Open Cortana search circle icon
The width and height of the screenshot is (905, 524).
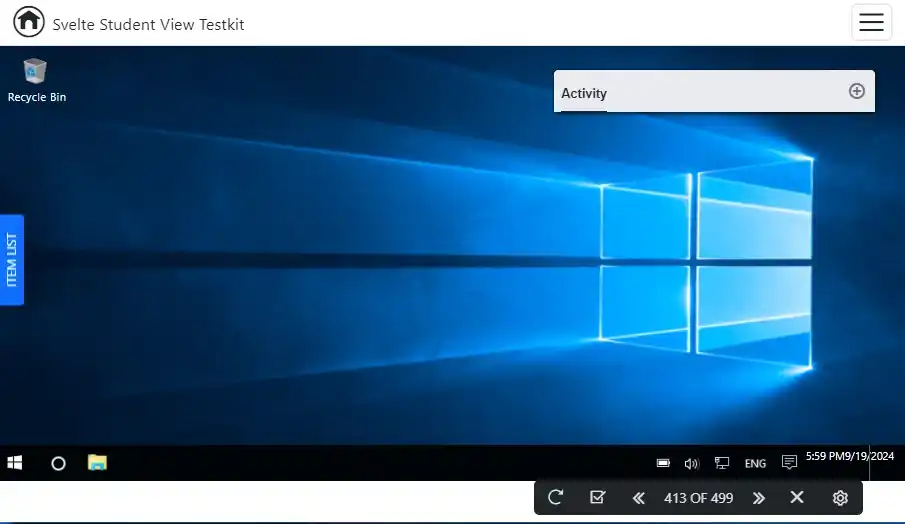[x=58, y=463]
